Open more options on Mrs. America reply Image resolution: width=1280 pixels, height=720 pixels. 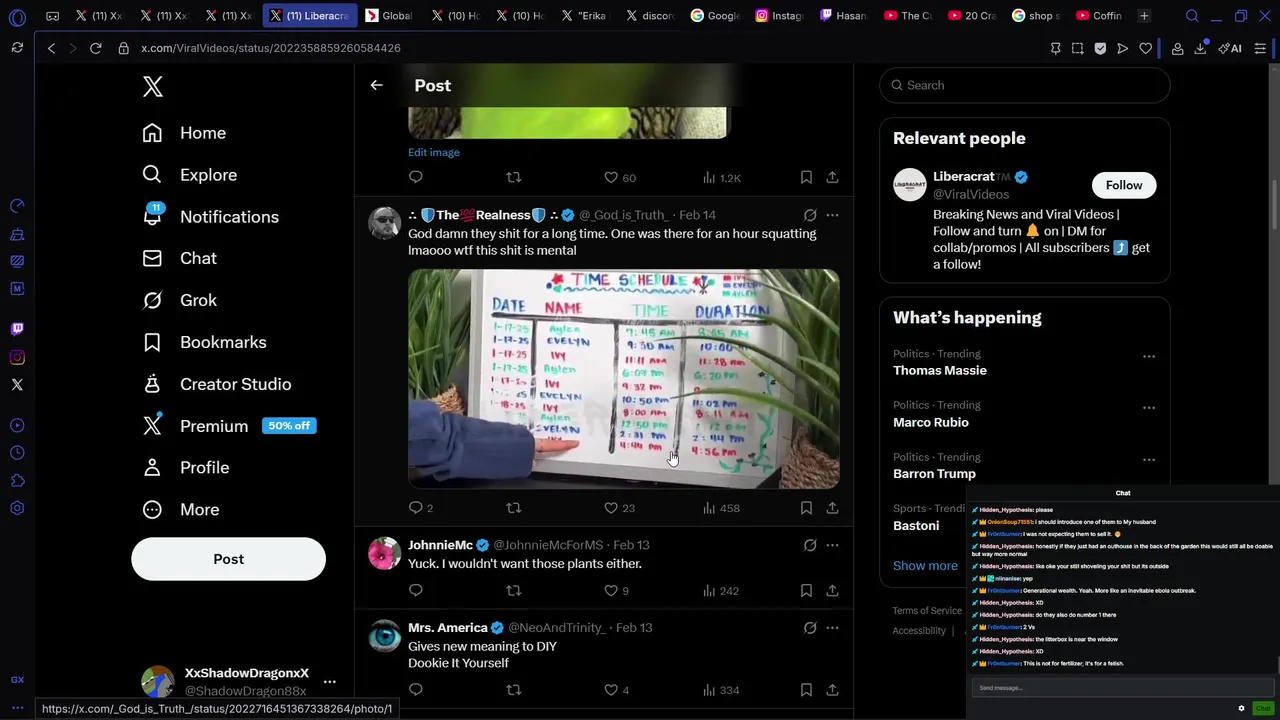tap(832, 628)
